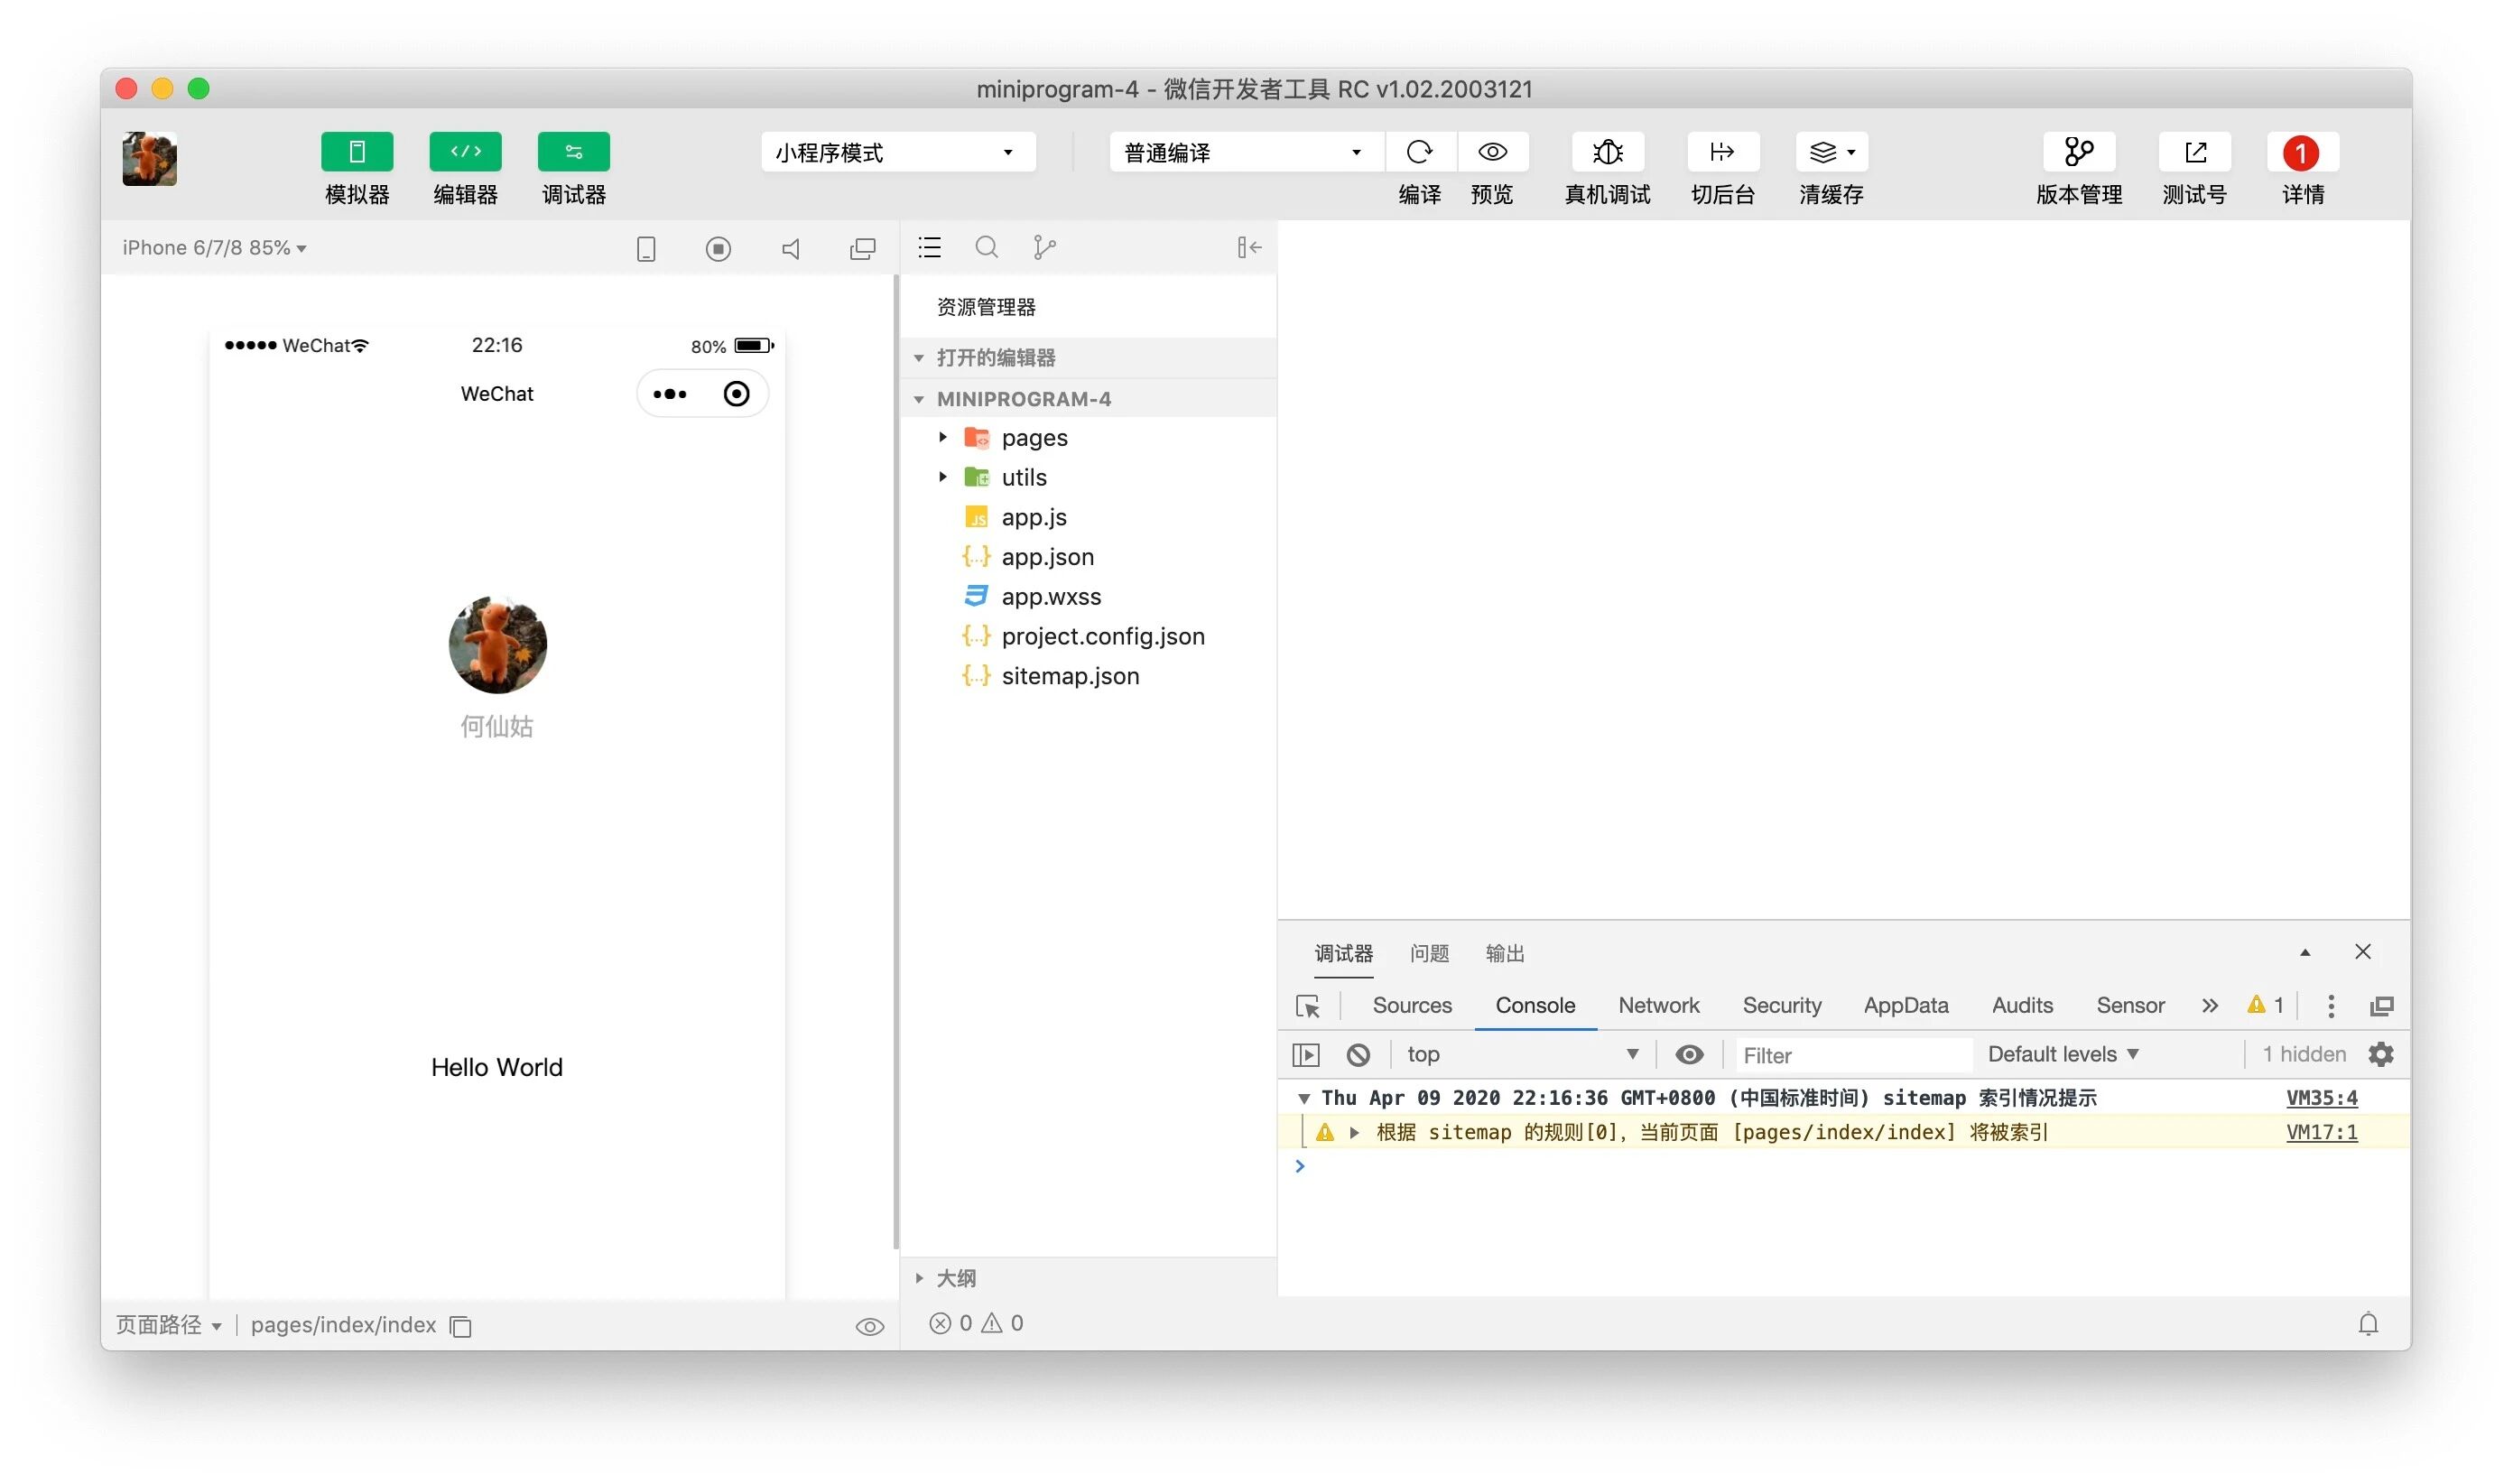Open search icon in the explorer panel
The image size is (2513, 1484).
(x=986, y=247)
